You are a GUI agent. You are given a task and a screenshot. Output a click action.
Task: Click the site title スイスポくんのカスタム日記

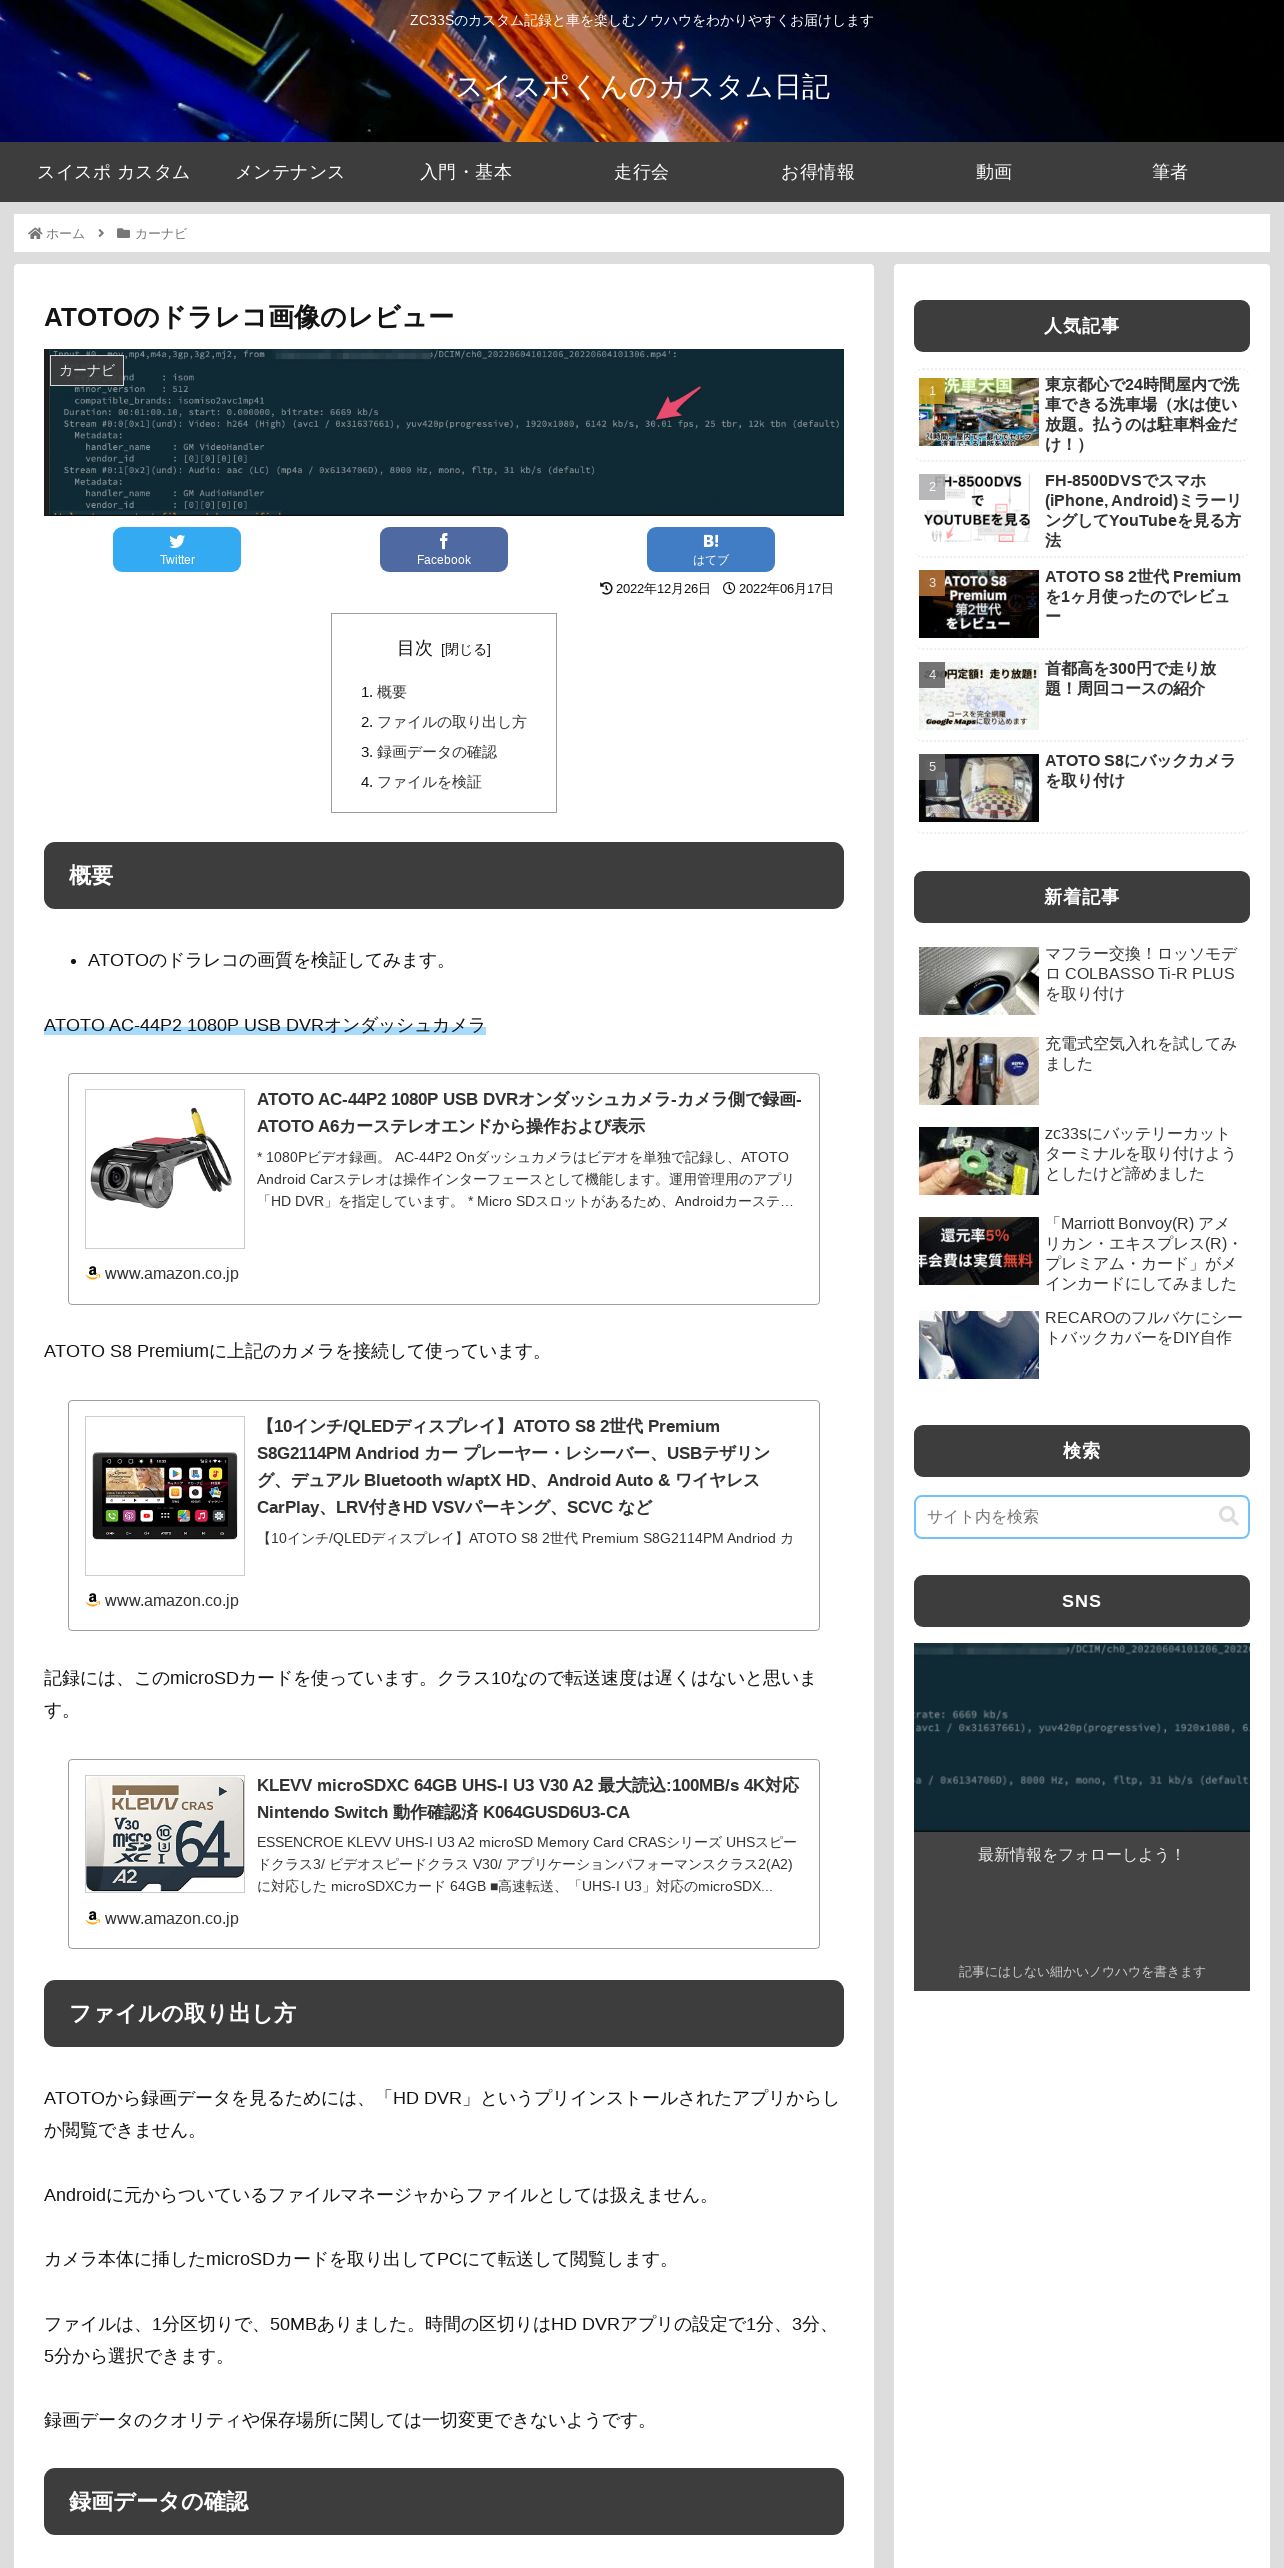(642, 87)
